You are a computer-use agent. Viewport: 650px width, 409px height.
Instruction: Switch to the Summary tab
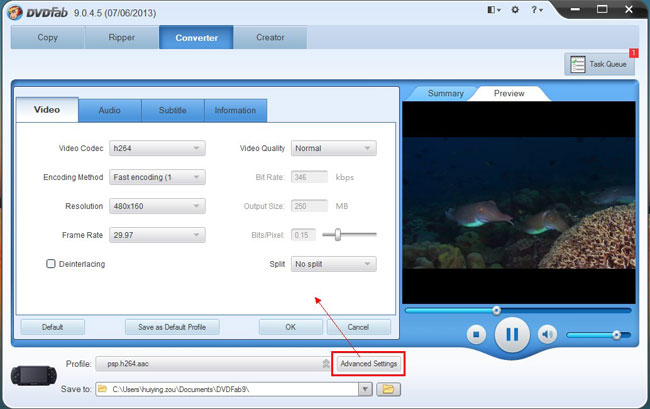[x=446, y=93]
